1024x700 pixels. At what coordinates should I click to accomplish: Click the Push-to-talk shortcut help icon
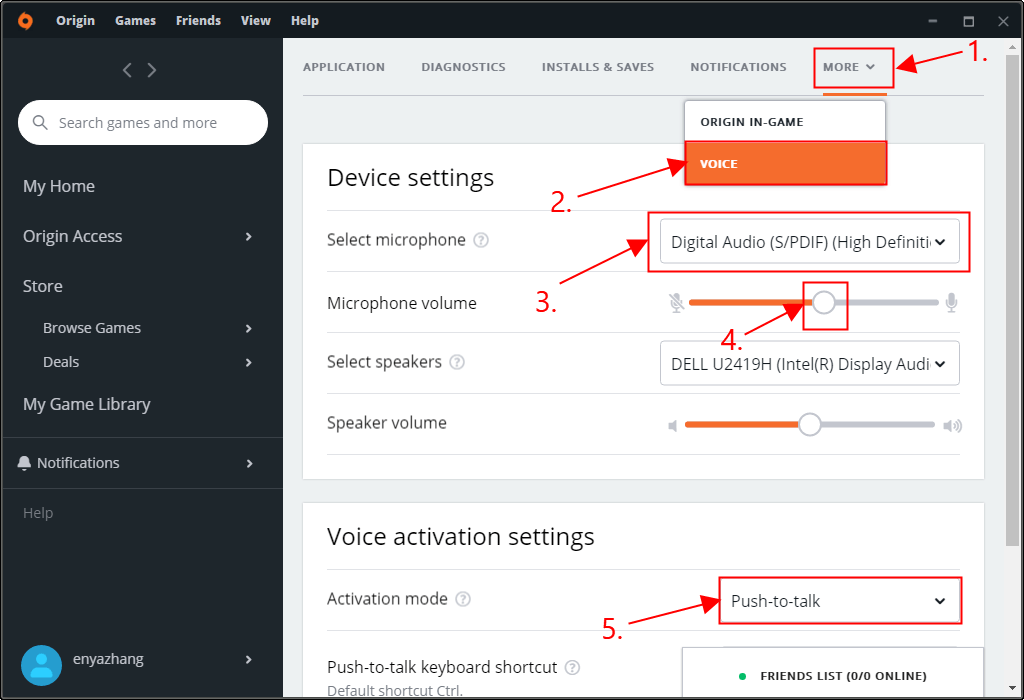click(572, 667)
